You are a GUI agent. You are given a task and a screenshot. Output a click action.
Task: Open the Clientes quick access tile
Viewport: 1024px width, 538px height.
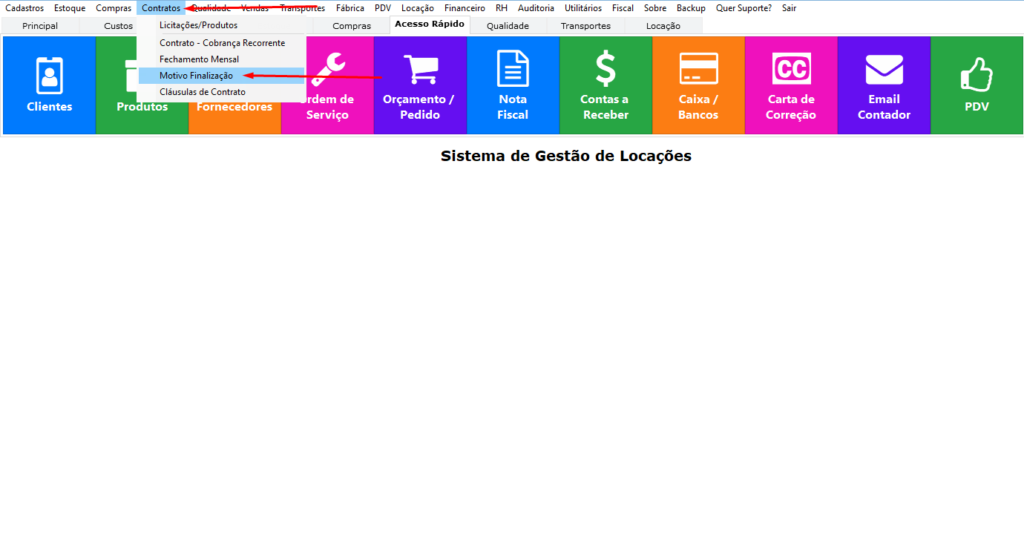49,85
